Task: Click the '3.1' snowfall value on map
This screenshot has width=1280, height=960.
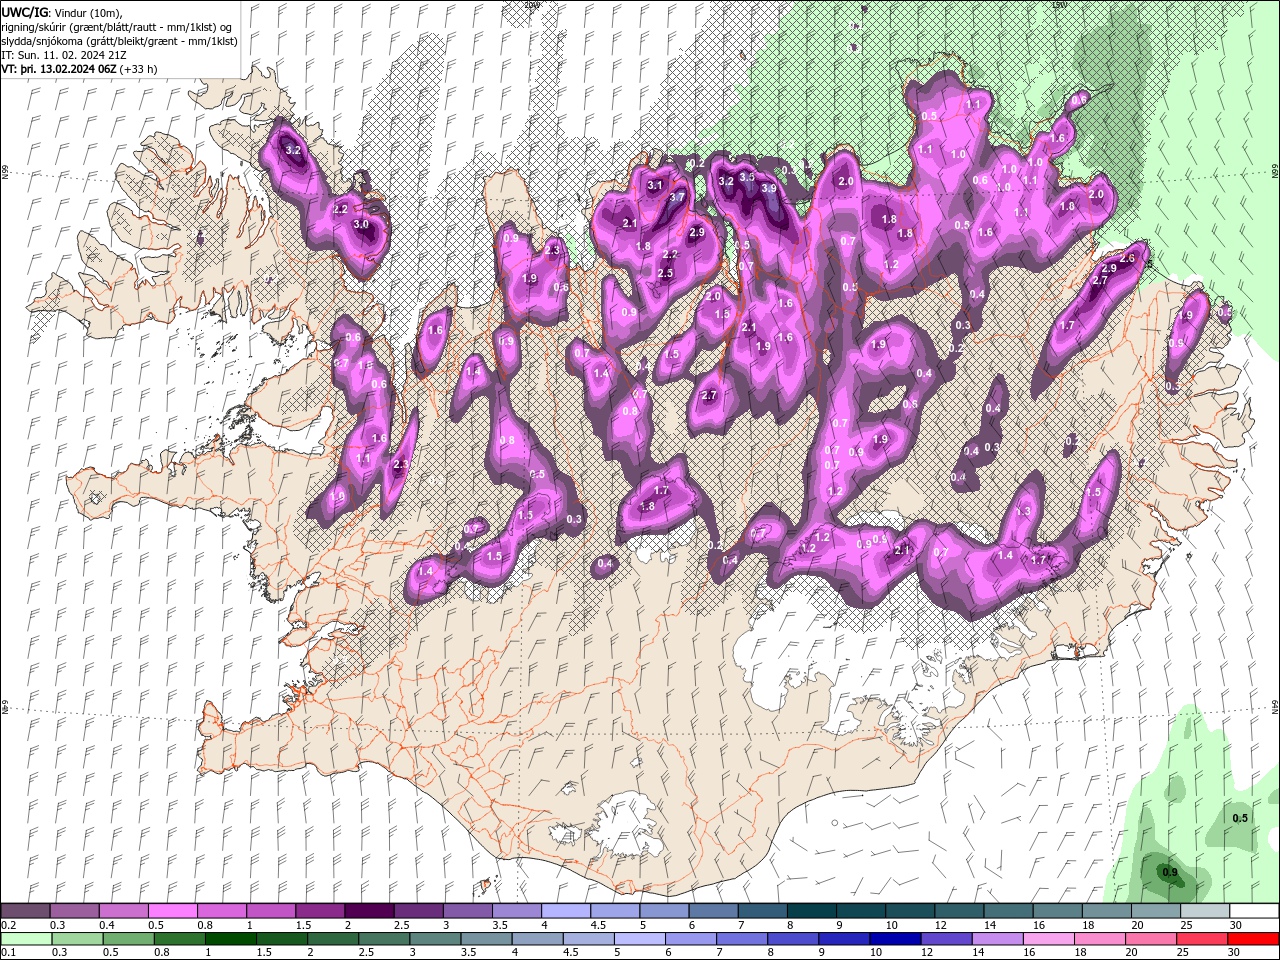Action: (x=655, y=185)
